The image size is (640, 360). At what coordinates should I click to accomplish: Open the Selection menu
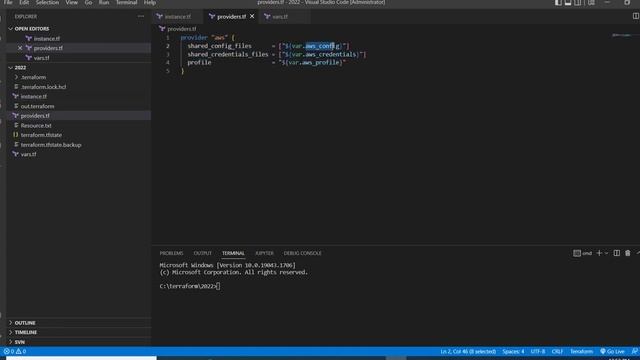(x=47, y=2)
